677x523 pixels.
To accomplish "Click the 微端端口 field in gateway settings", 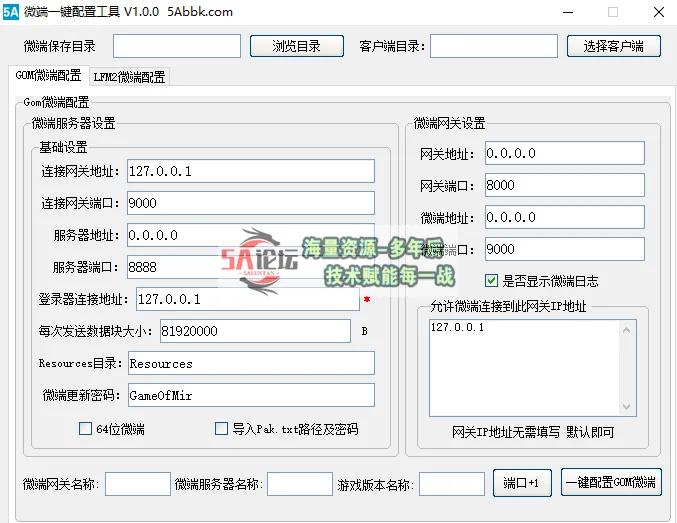I will tap(565, 249).
